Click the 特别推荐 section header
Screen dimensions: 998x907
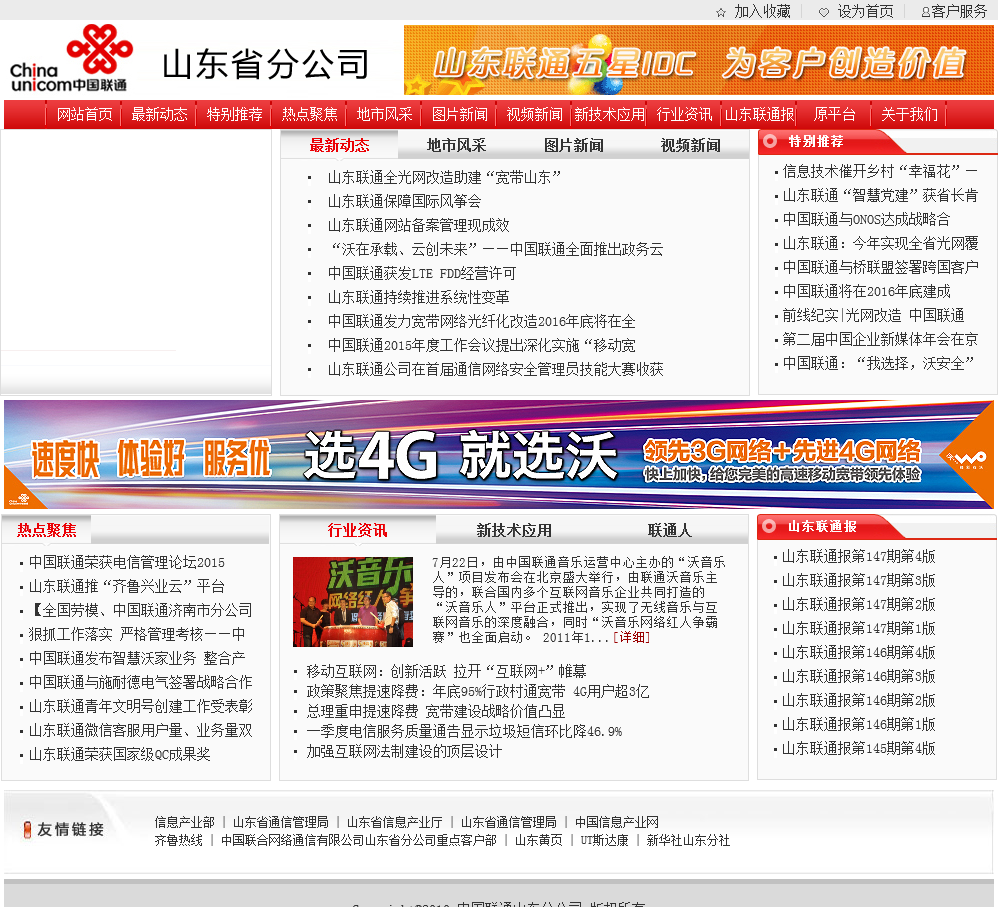pos(815,141)
